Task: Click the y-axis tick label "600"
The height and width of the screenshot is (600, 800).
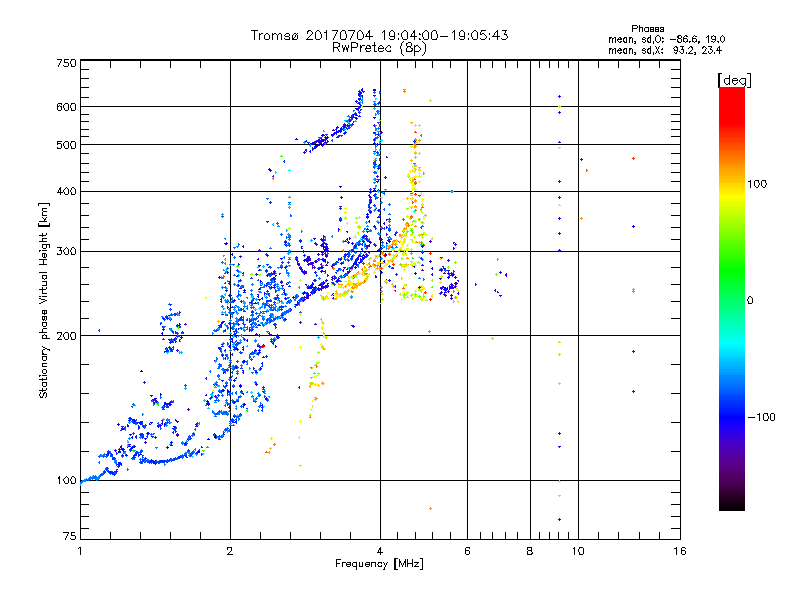Action: 67,107
